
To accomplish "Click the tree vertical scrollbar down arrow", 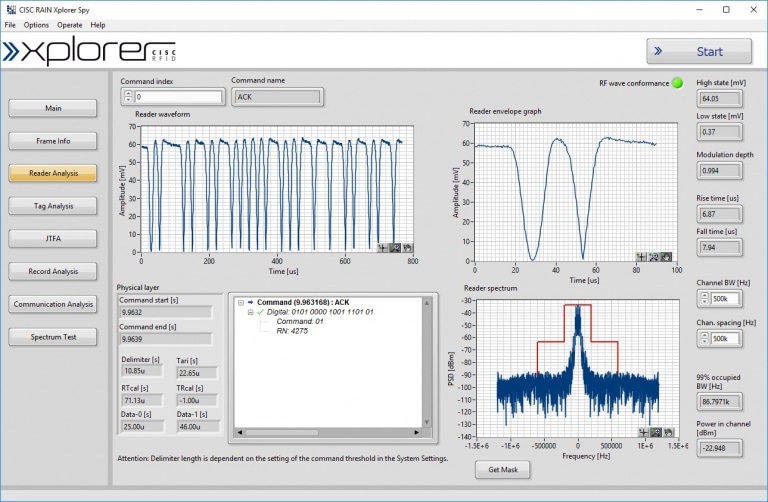I will (427, 422).
